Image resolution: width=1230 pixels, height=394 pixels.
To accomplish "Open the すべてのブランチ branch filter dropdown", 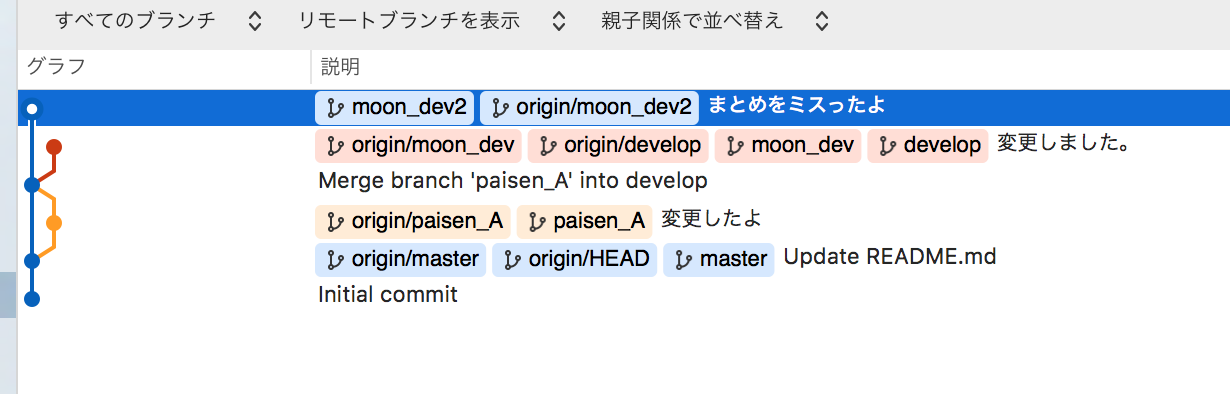I will coord(158,21).
